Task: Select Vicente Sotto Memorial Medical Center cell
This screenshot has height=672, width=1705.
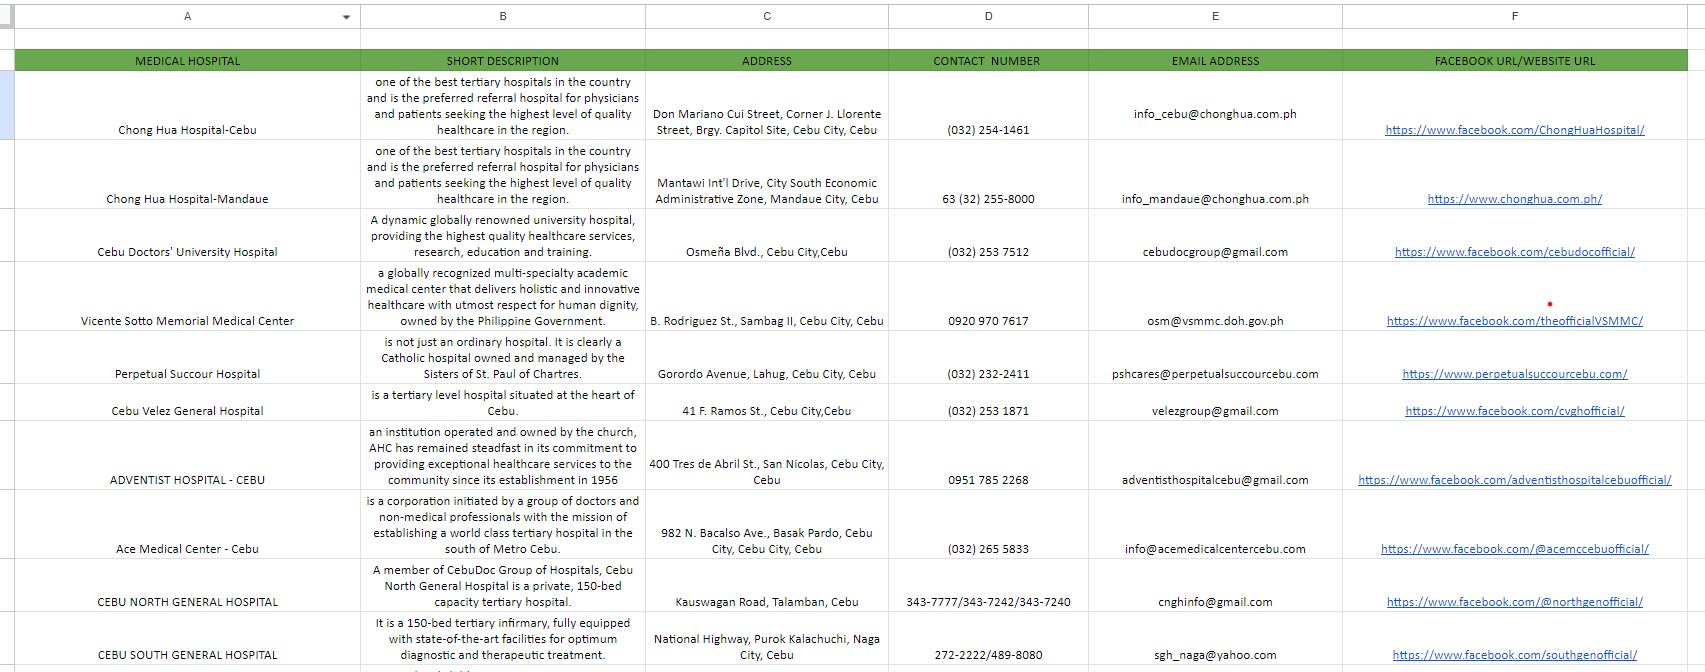Action: pos(188,297)
